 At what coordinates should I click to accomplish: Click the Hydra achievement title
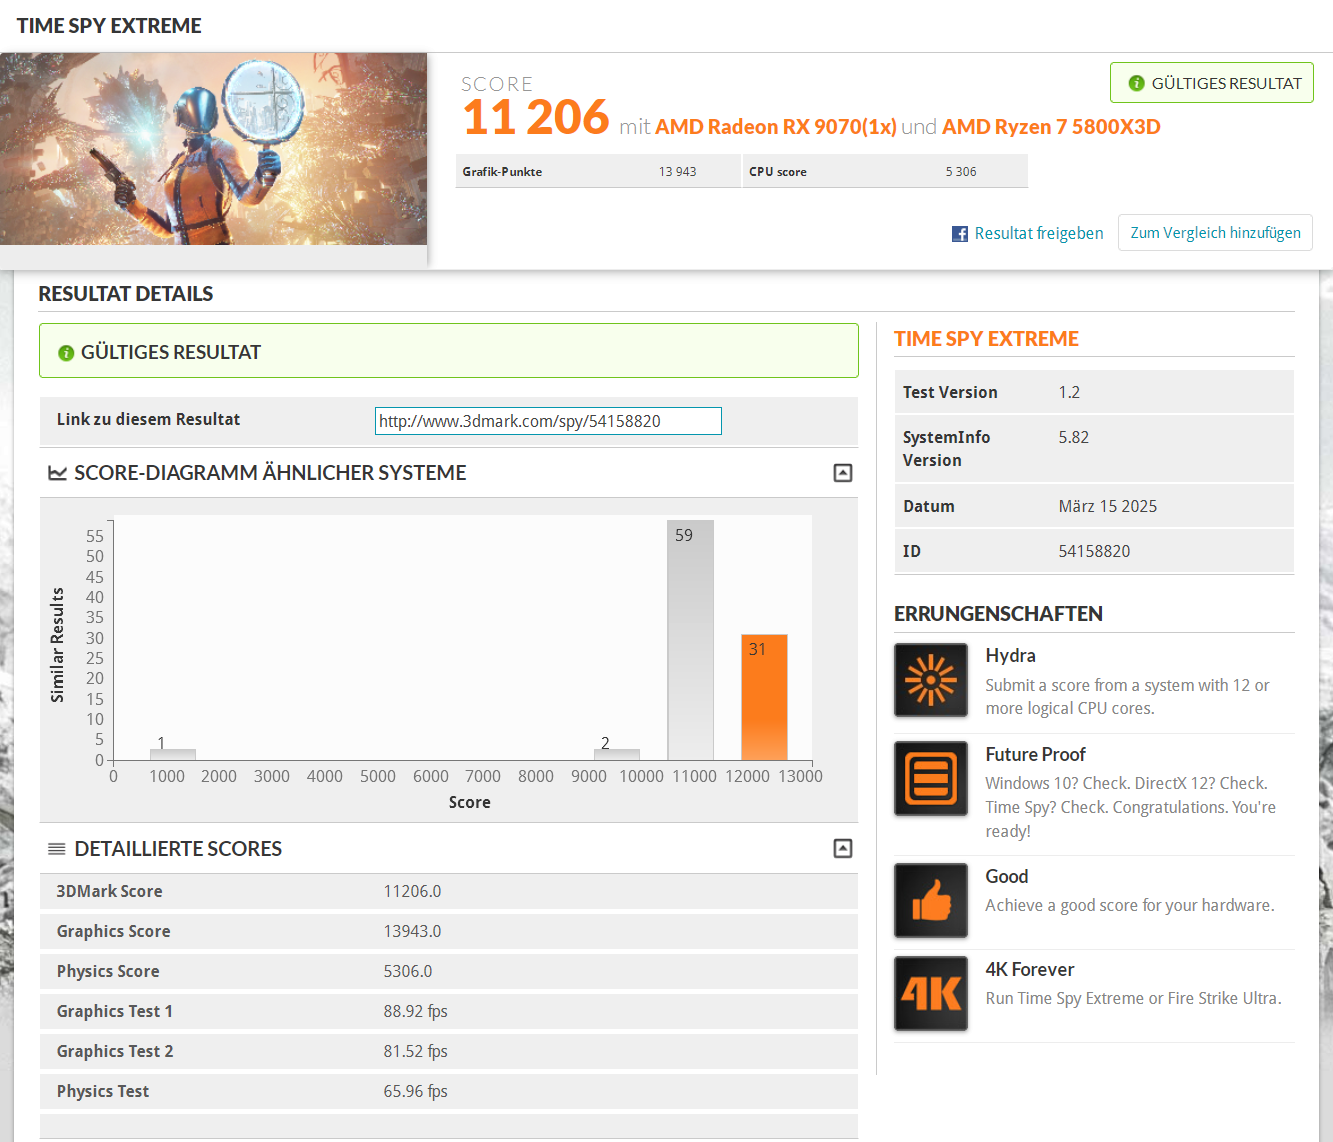(1010, 655)
